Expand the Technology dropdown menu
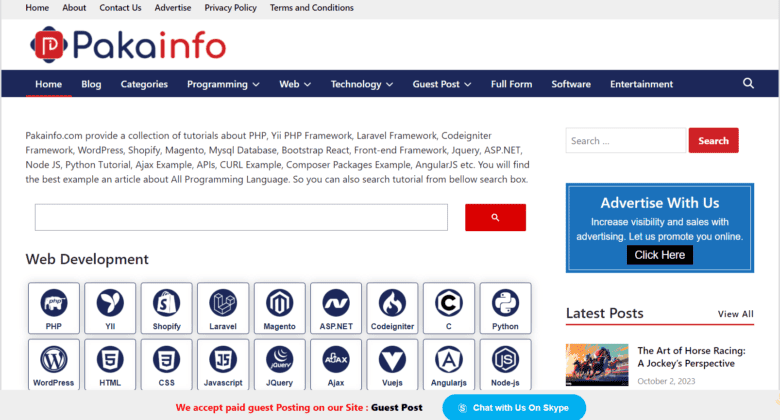 tap(362, 84)
